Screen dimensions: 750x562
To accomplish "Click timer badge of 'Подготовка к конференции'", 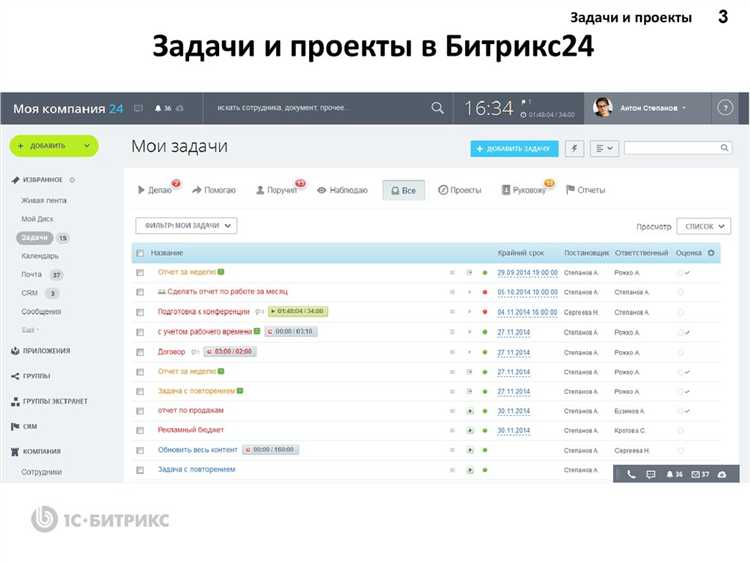I will [298, 311].
